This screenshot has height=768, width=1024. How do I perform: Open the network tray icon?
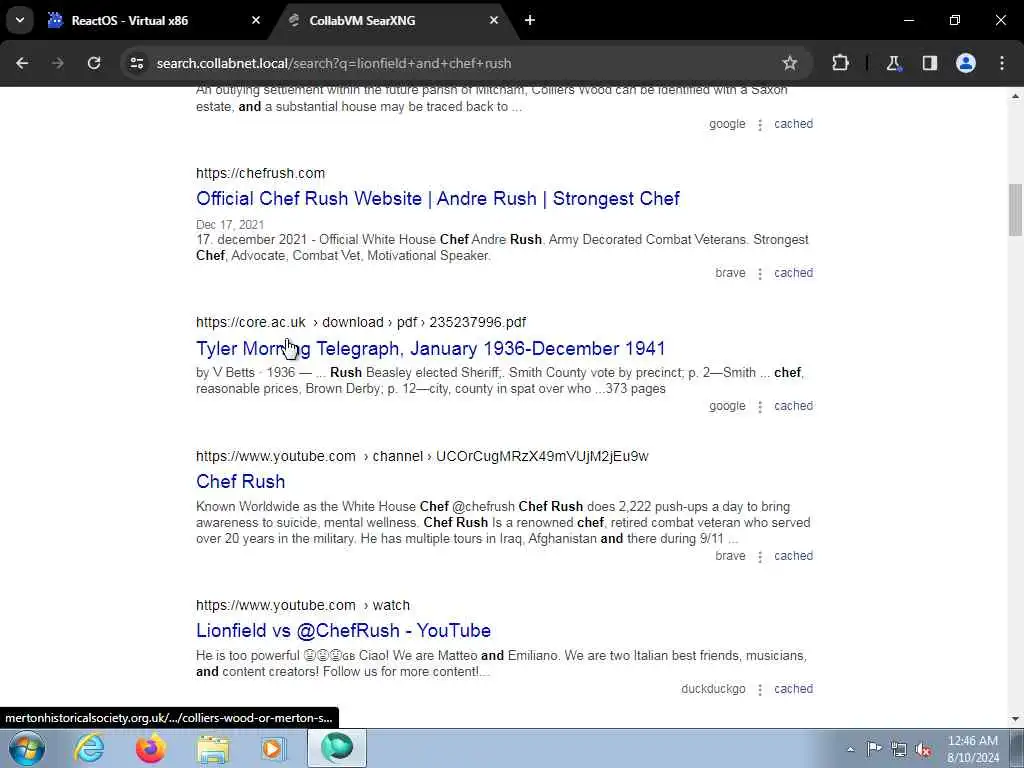[899, 749]
